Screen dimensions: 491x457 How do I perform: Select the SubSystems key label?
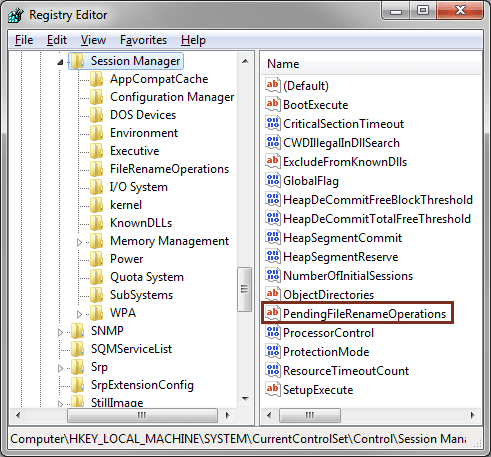click(142, 295)
